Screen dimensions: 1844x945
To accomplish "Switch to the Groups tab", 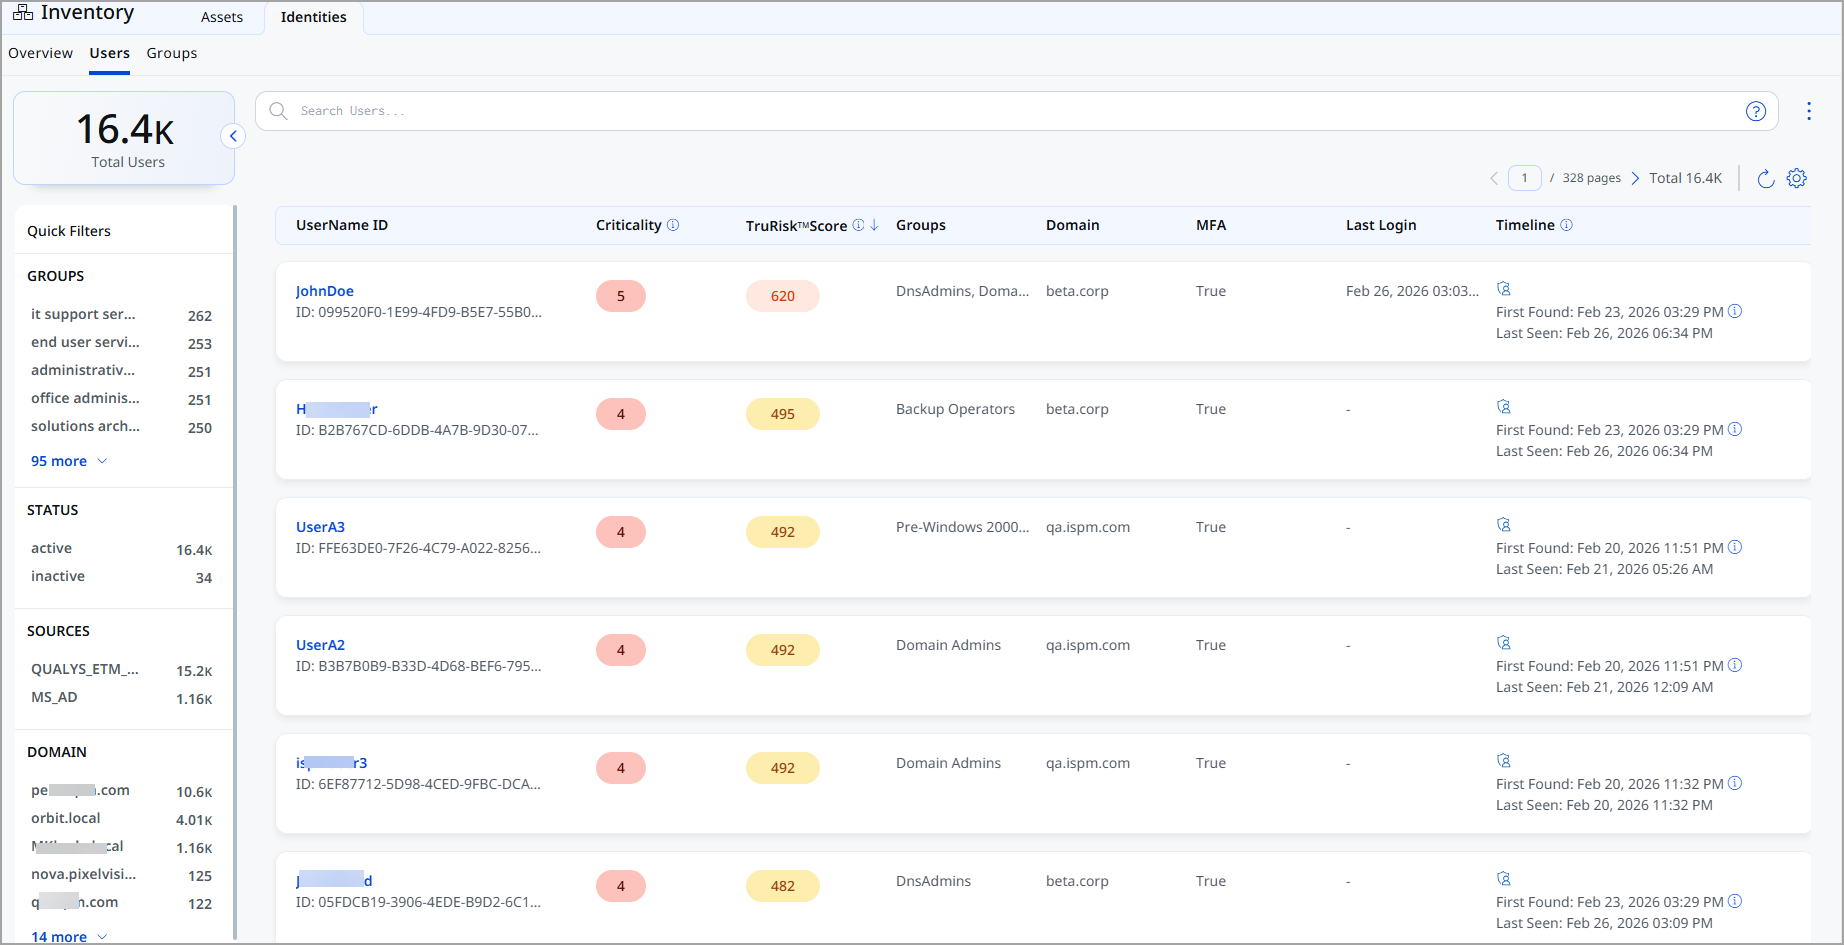I will 172,53.
